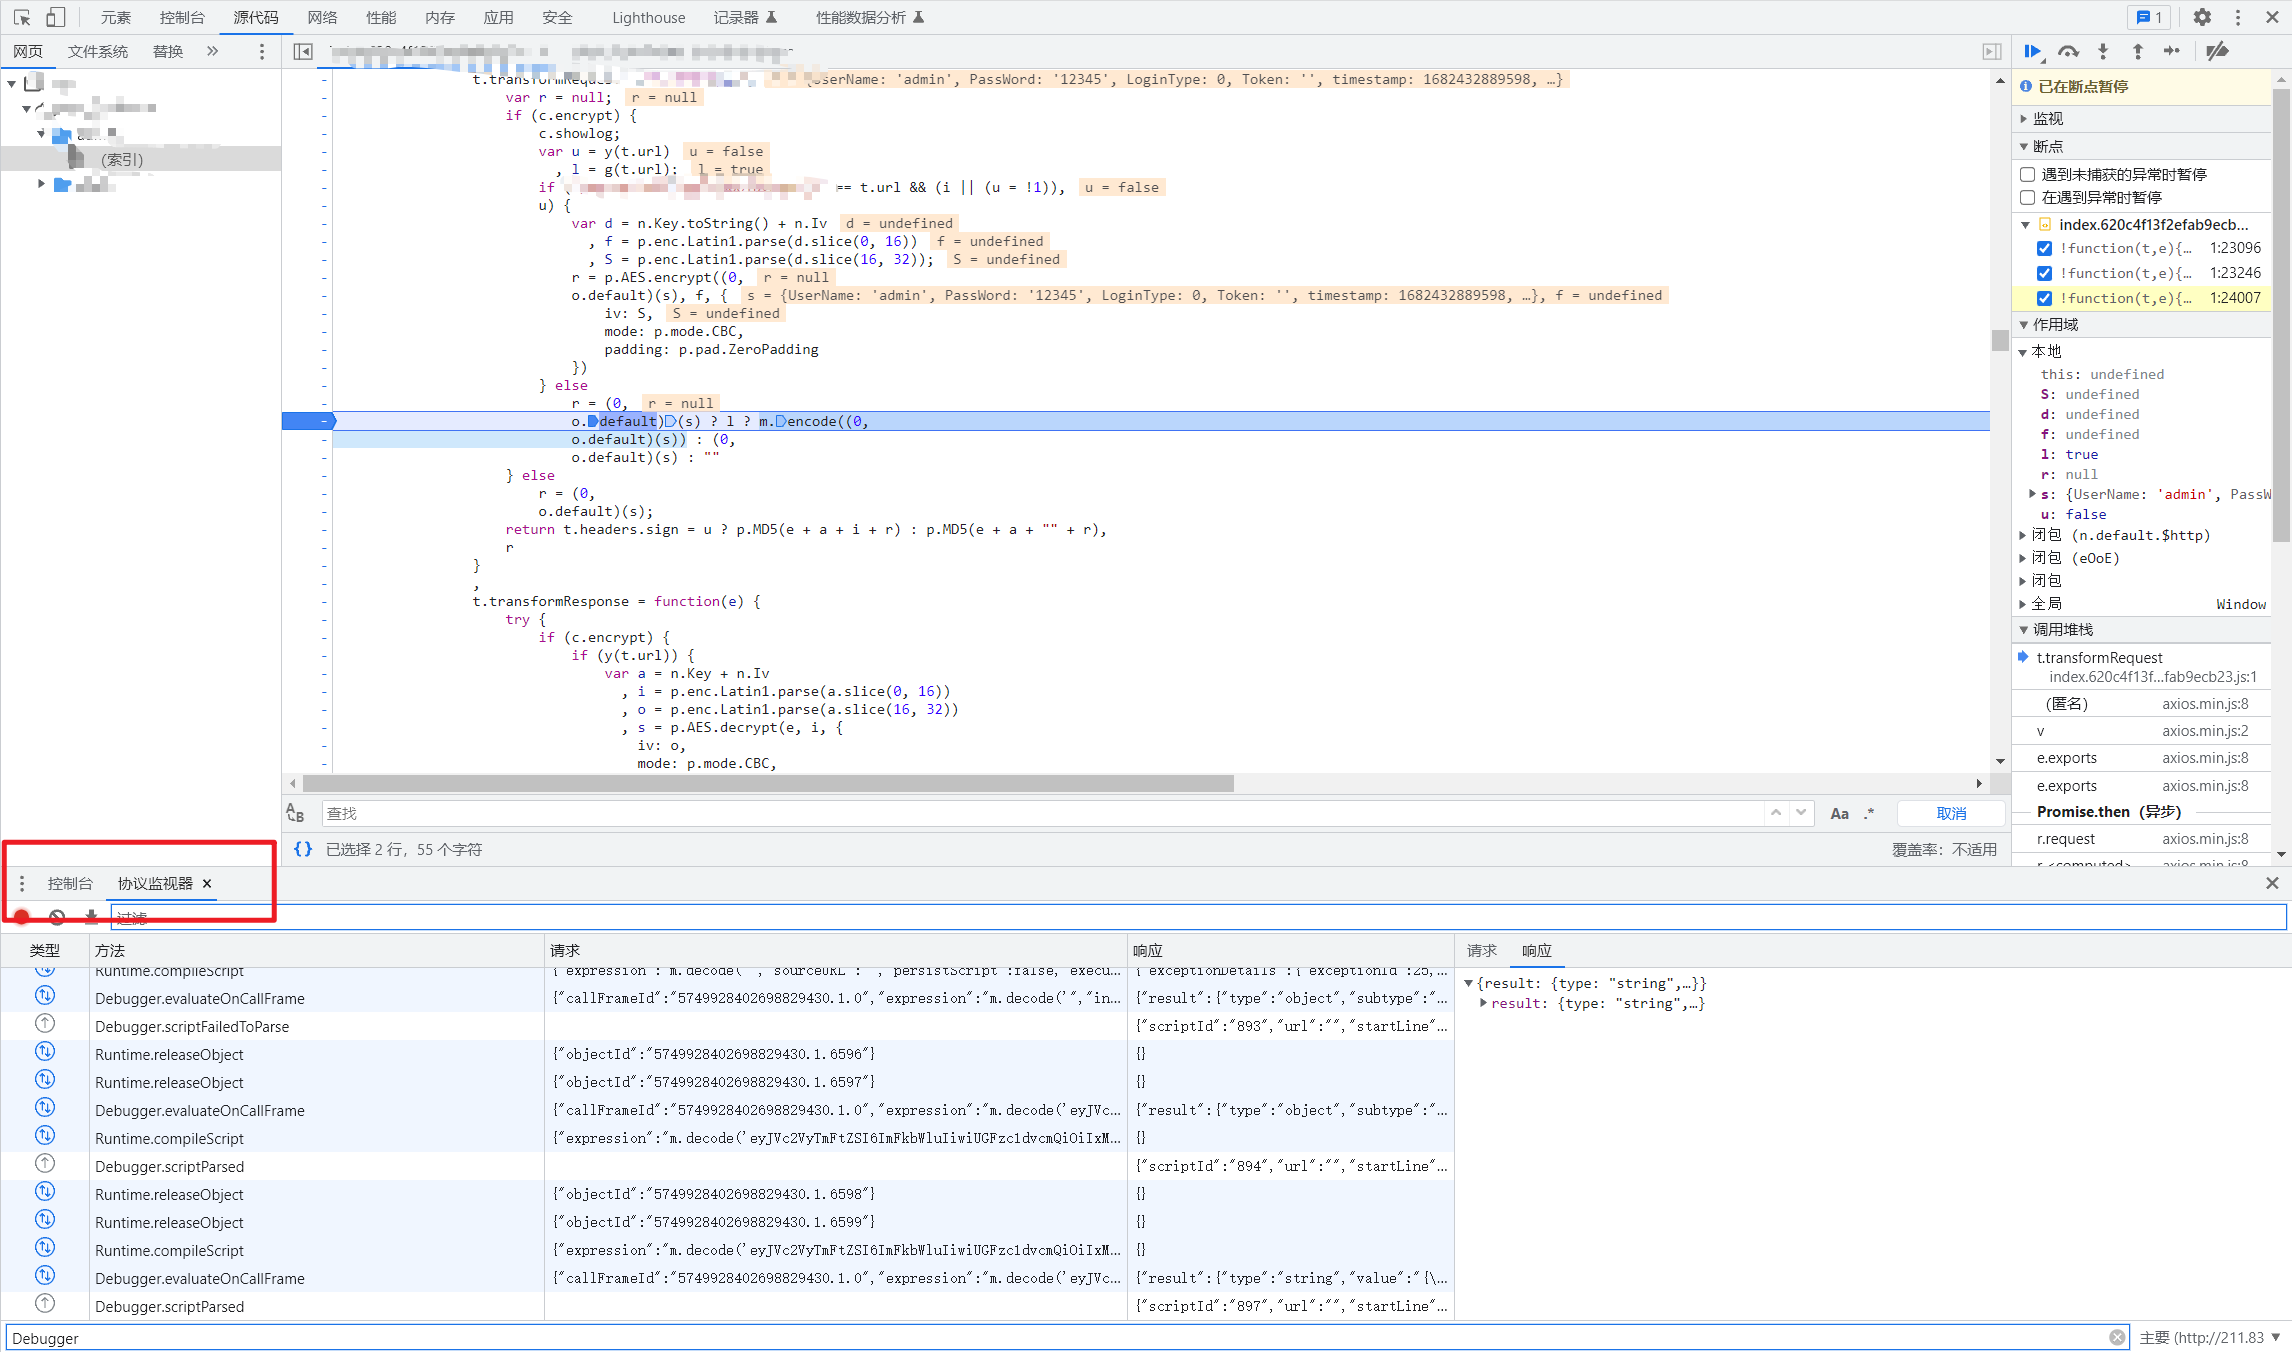Close the bottom drawer panel
The image size is (2292, 1352).
coord(2272,883)
